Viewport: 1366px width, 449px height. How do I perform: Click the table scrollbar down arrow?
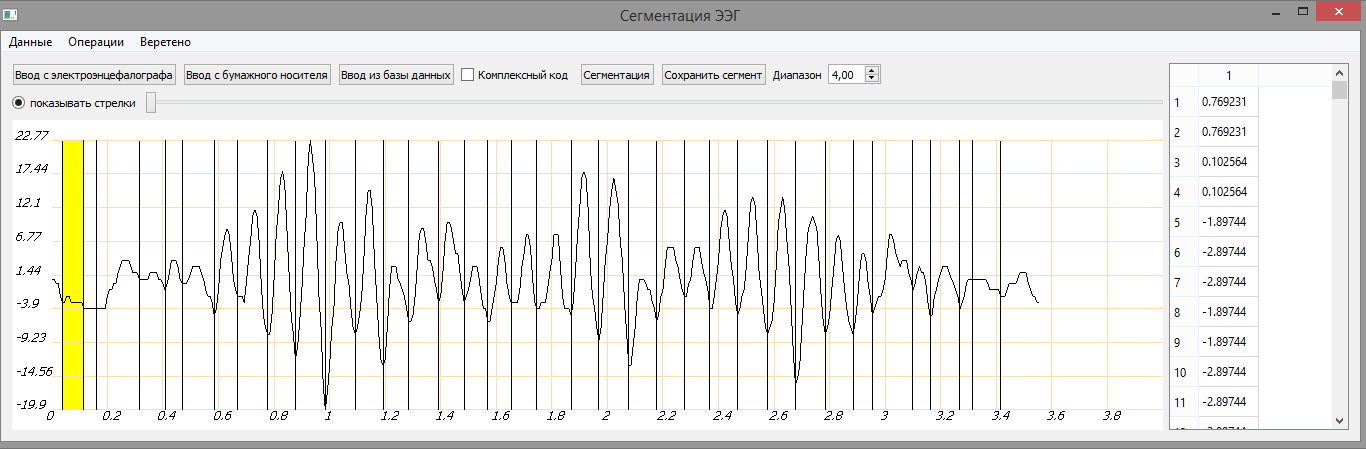pos(1340,420)
